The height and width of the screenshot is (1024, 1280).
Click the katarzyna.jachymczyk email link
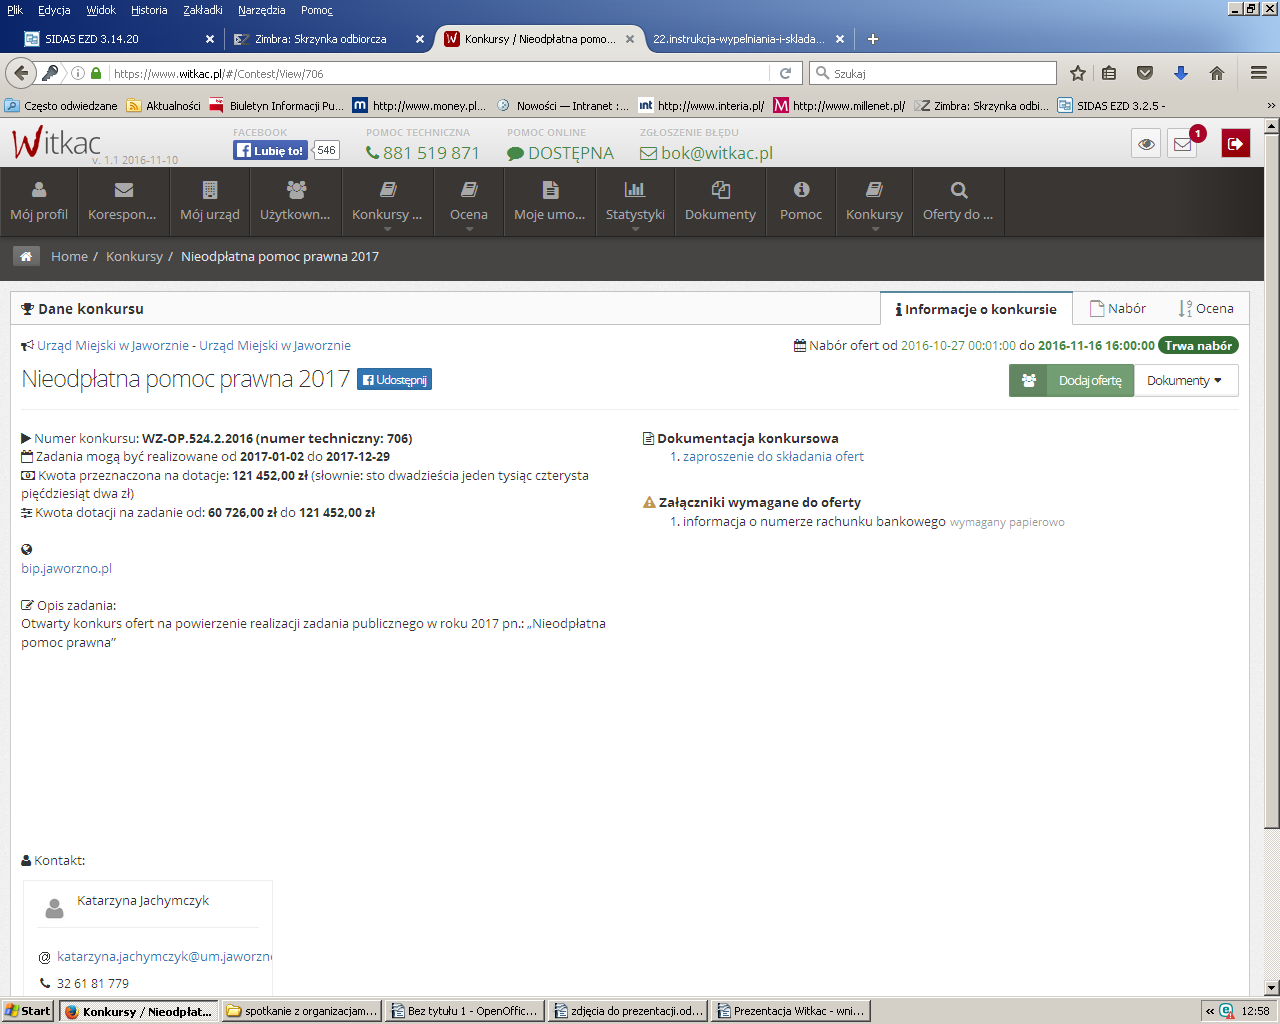click(x=164, y=956)
